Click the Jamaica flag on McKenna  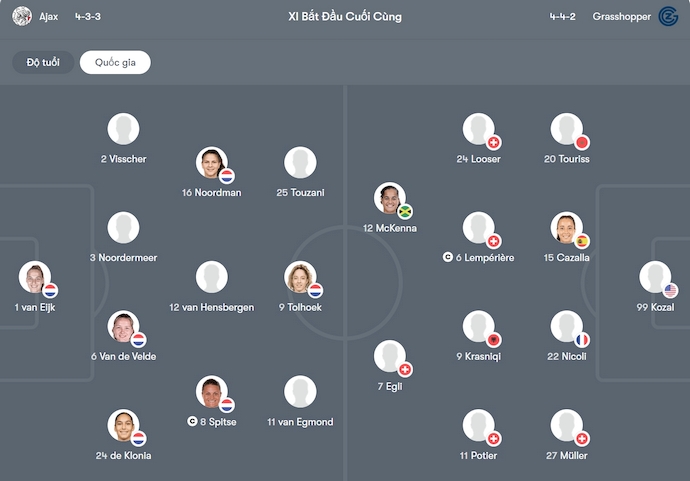(405, 211)
